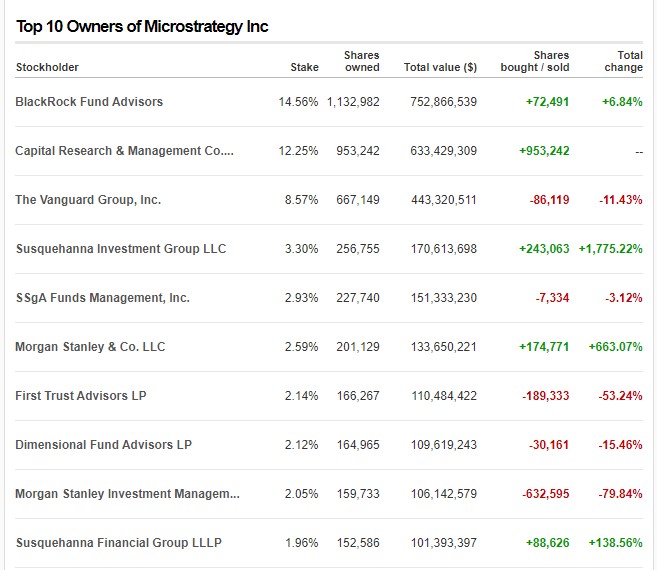Select the 2.12% stake value
The width and height of the screenshot is (657, 570).
(301, 445)
